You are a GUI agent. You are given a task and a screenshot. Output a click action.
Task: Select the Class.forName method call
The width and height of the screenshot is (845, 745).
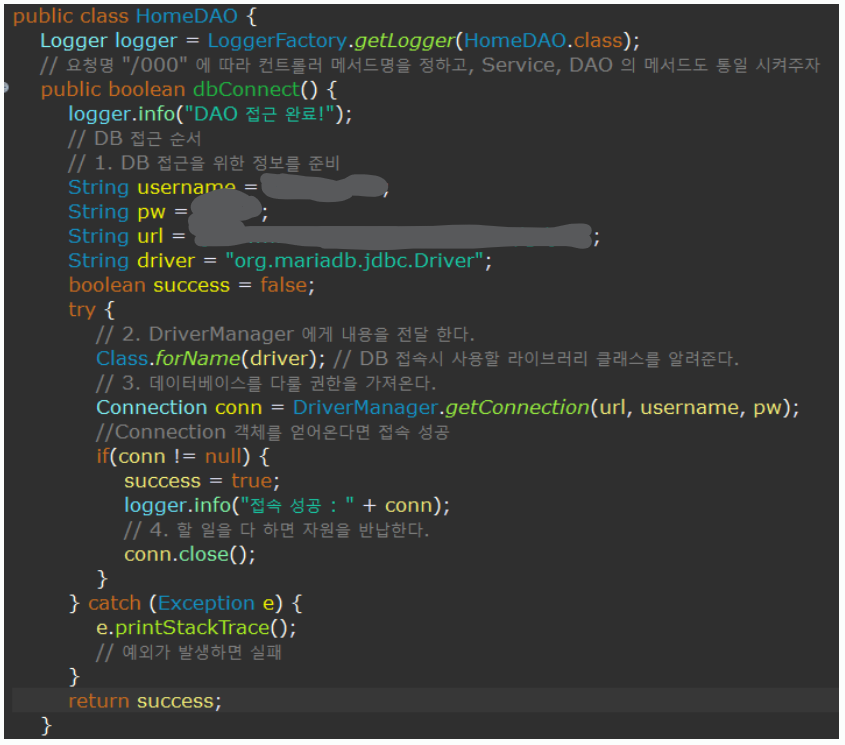[x=165, y=358]
